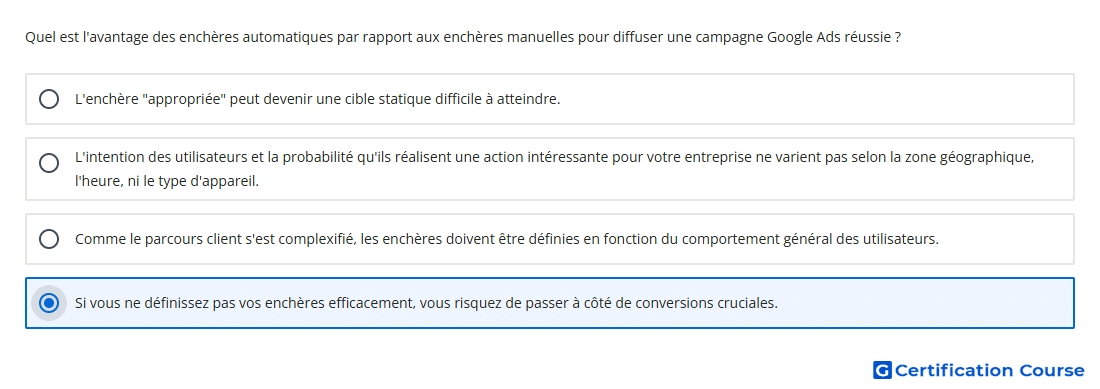Screen dimensions: 1100x389
Task: Click the text "Comme le parcours client s'est complexifié"
Action: tap(217, 239)
